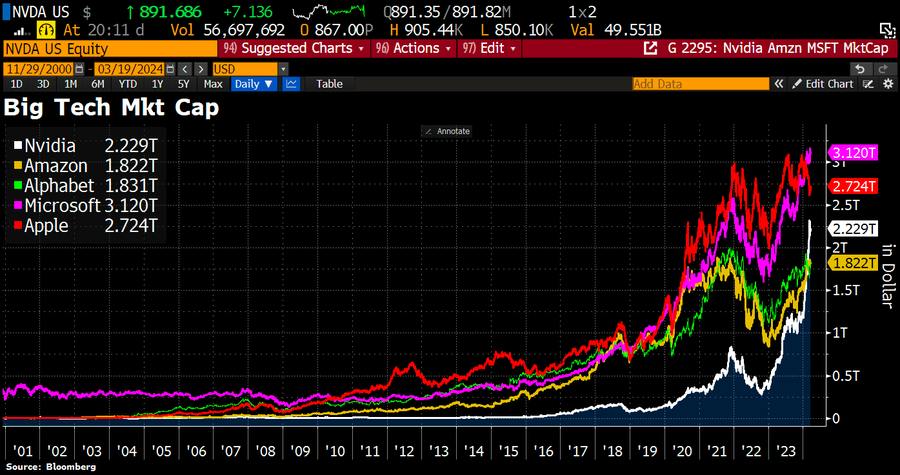Image resolution: width=900 pixels, height=475 pixels.
Task: Collapse panel with the double chevron icon
Action: [779, 84]
